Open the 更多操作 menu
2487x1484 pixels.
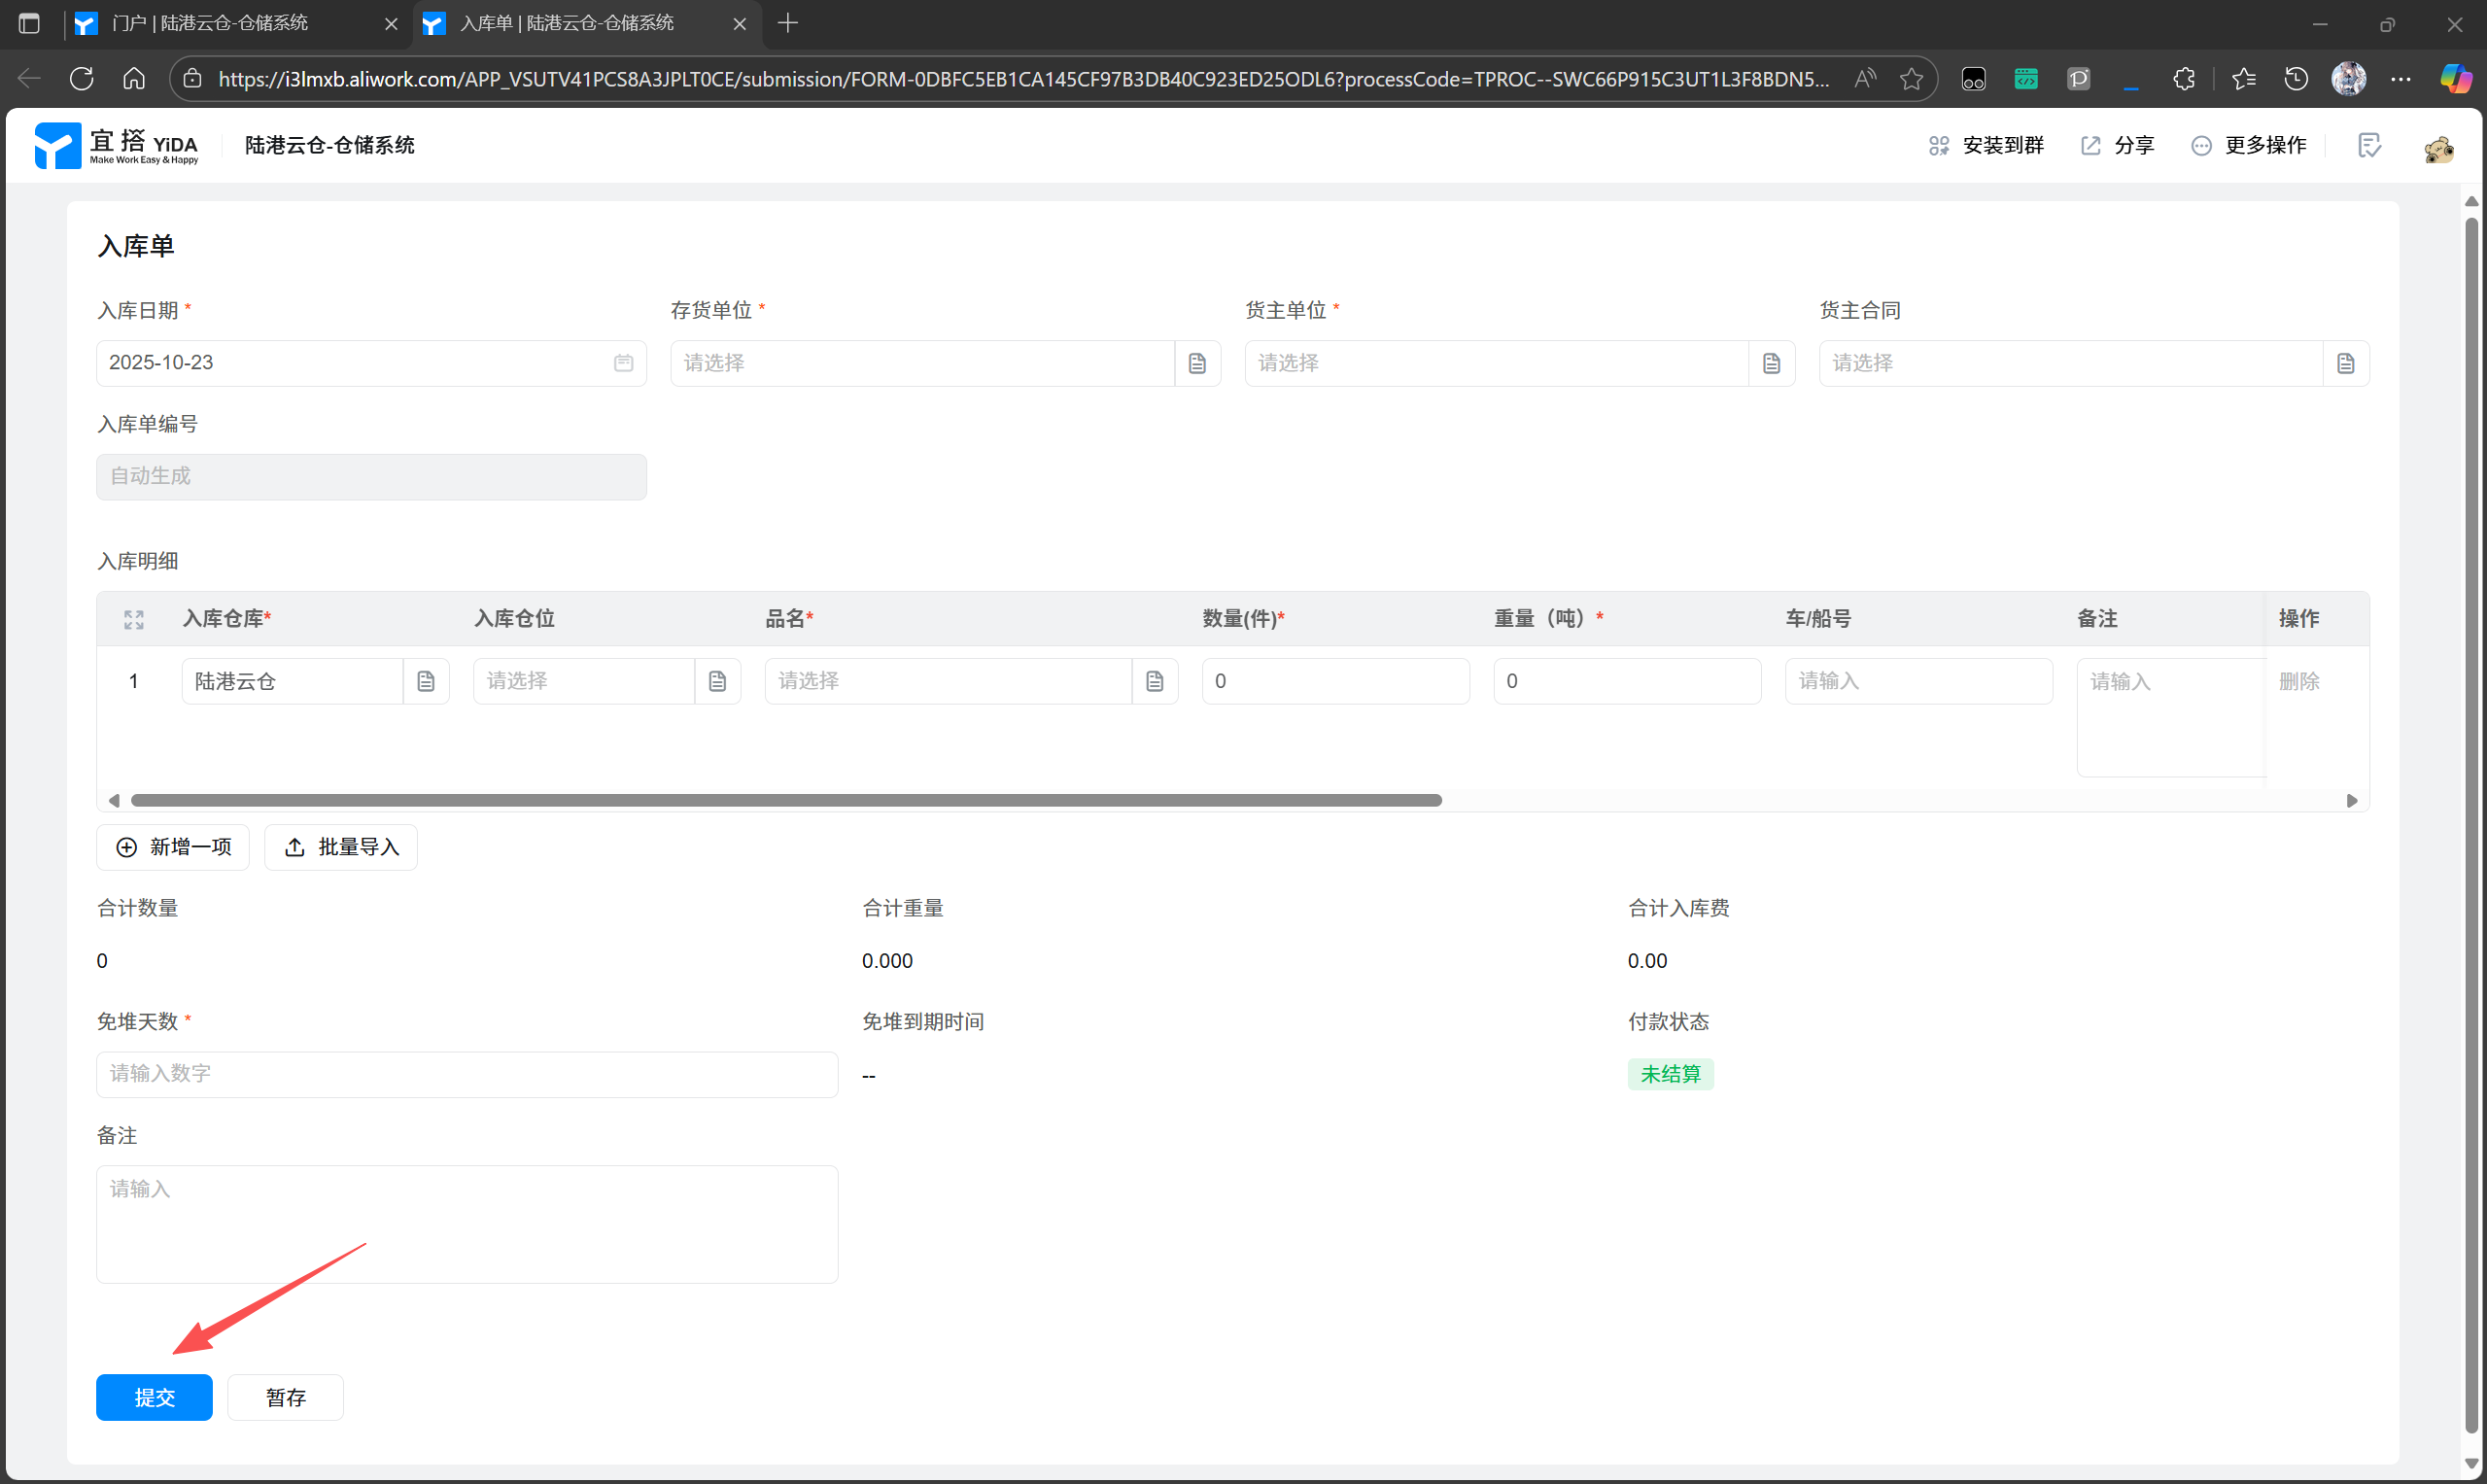pos(2249,146)
